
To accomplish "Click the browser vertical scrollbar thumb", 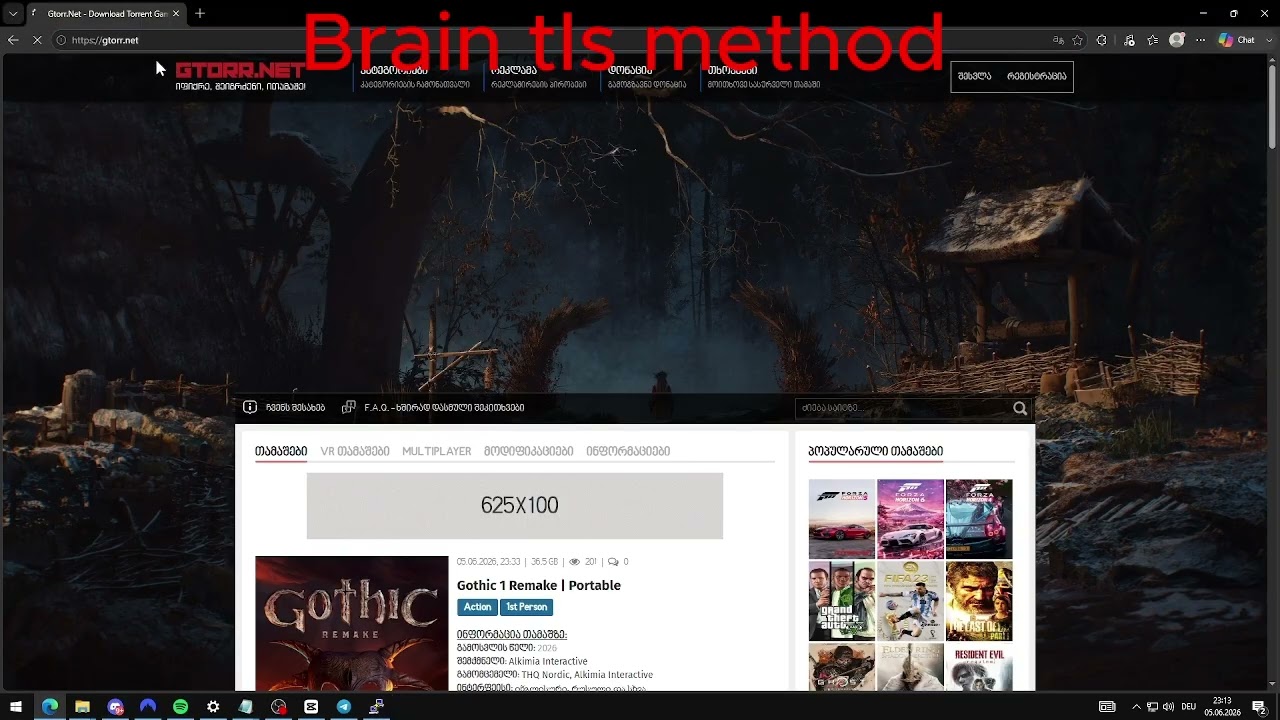I will (x=1273, y=106).
